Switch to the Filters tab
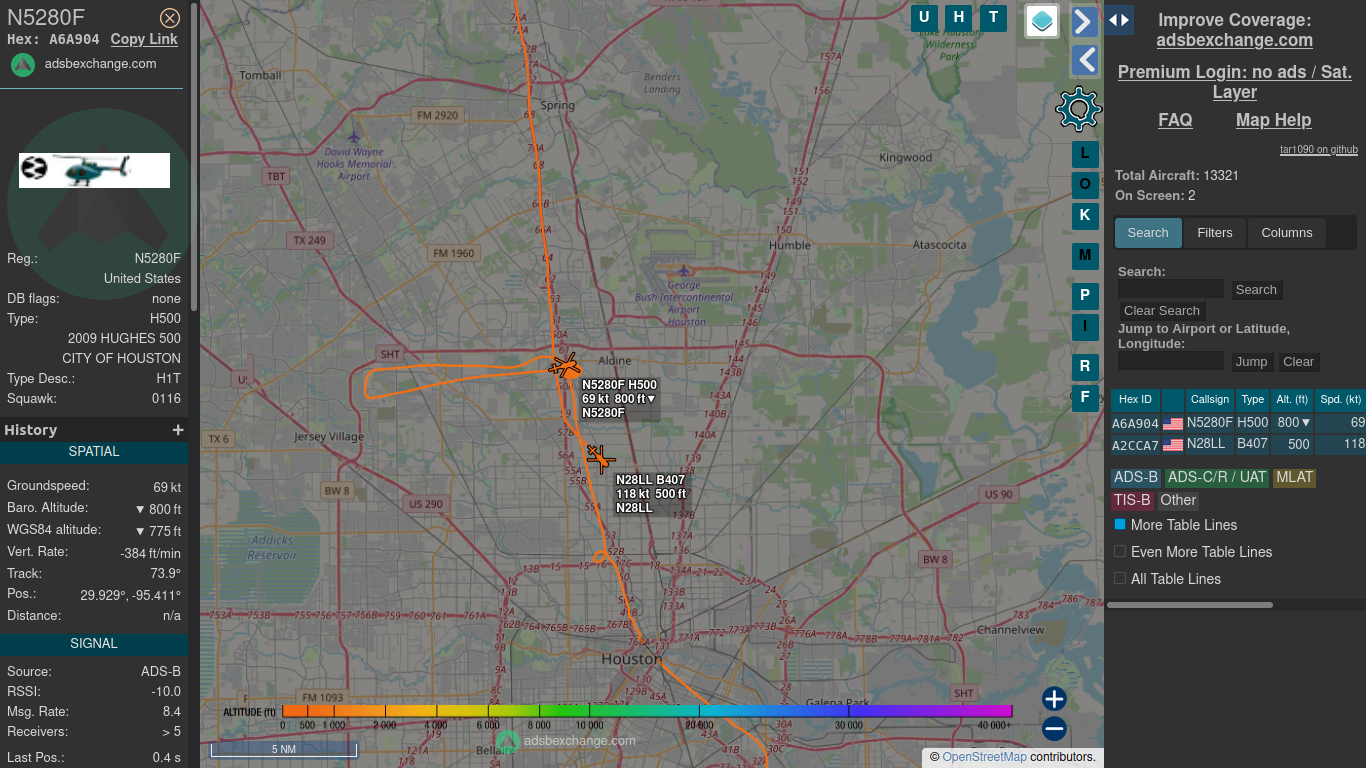1366x768 pixels. pos(1215,233)
